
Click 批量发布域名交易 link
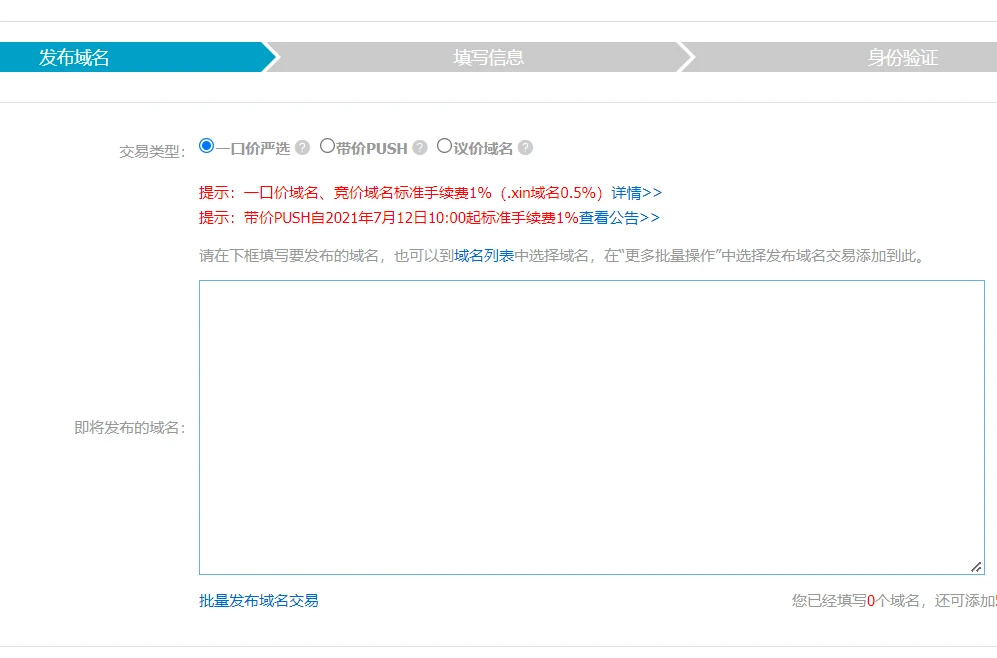tap(259, 601)
